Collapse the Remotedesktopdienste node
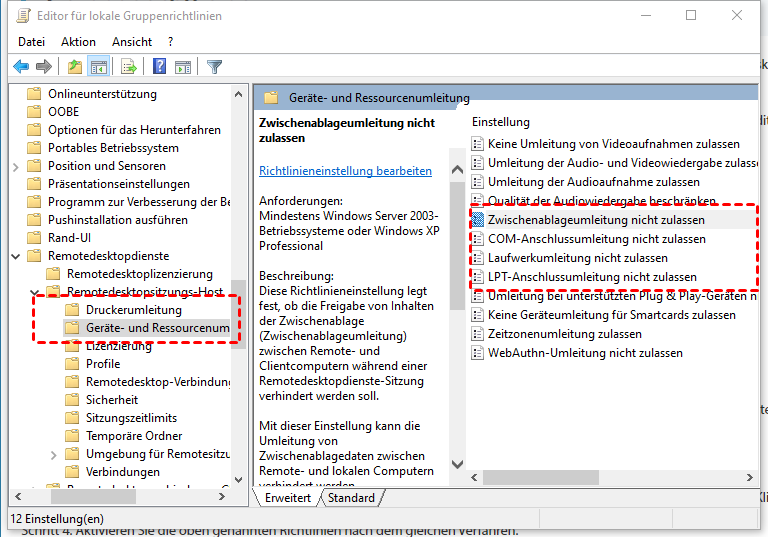The height and width of the screenshot is (537, 768). (16, 256)
